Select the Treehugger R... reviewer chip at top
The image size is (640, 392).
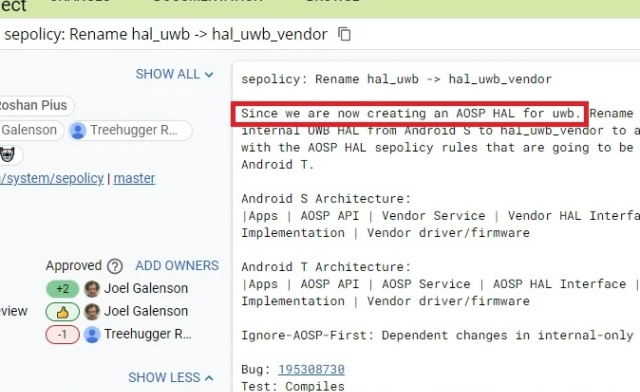[x=130, y=130]
